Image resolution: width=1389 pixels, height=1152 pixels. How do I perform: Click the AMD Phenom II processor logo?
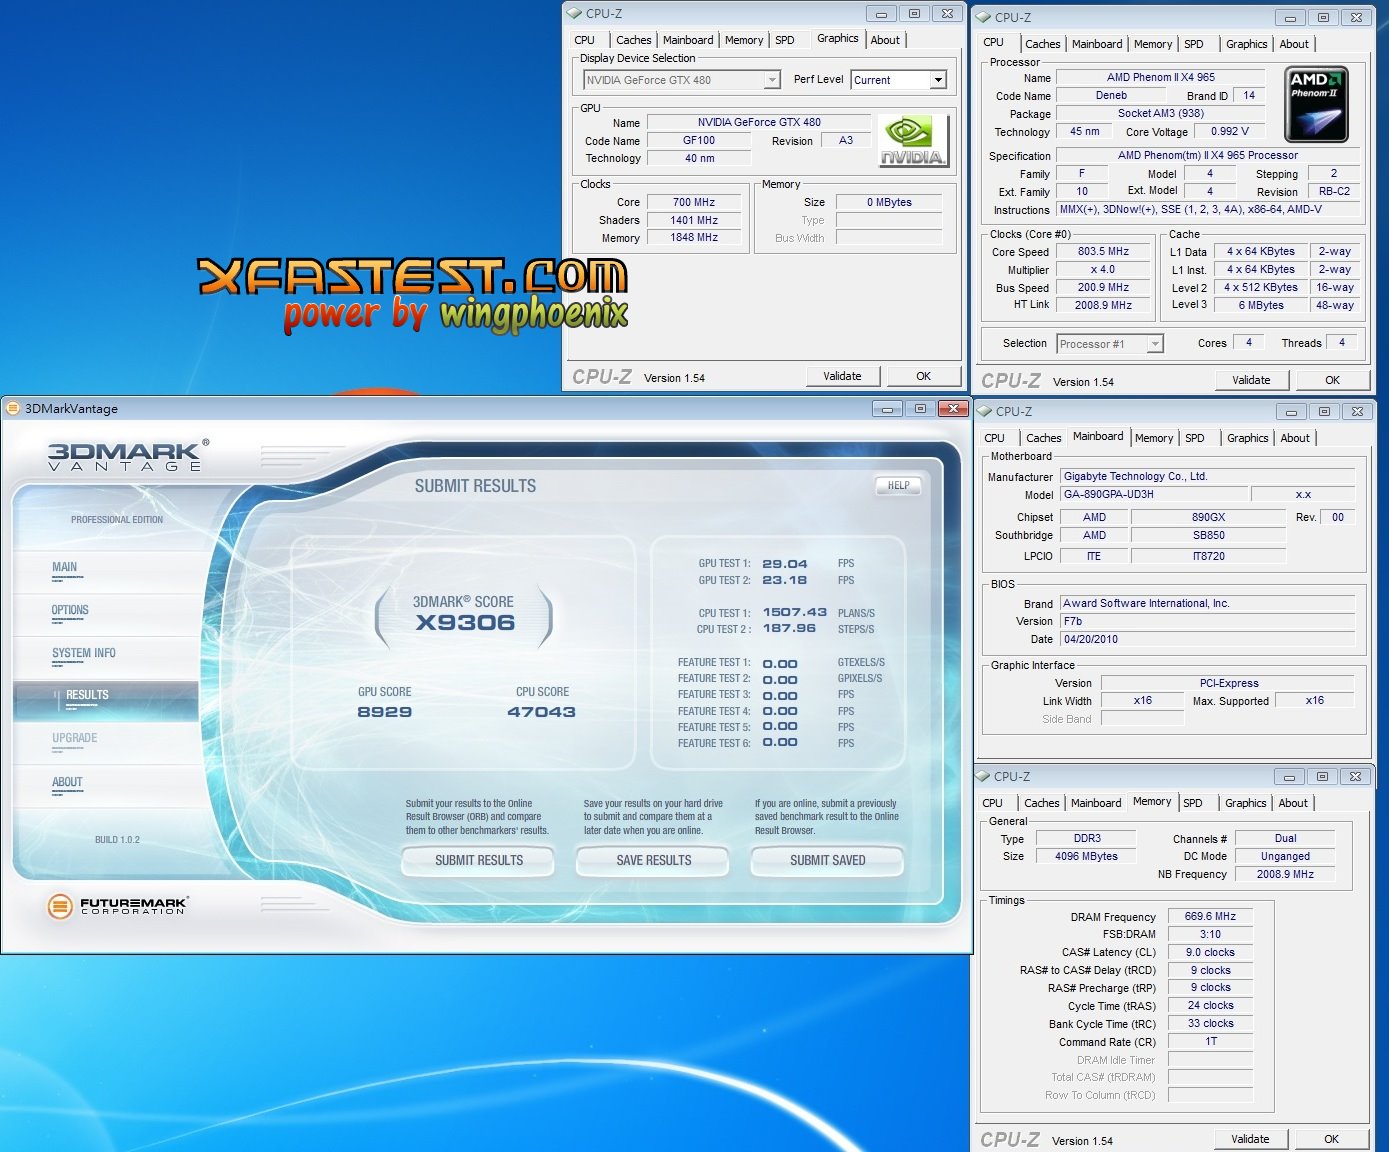(x=1316, y=105)
